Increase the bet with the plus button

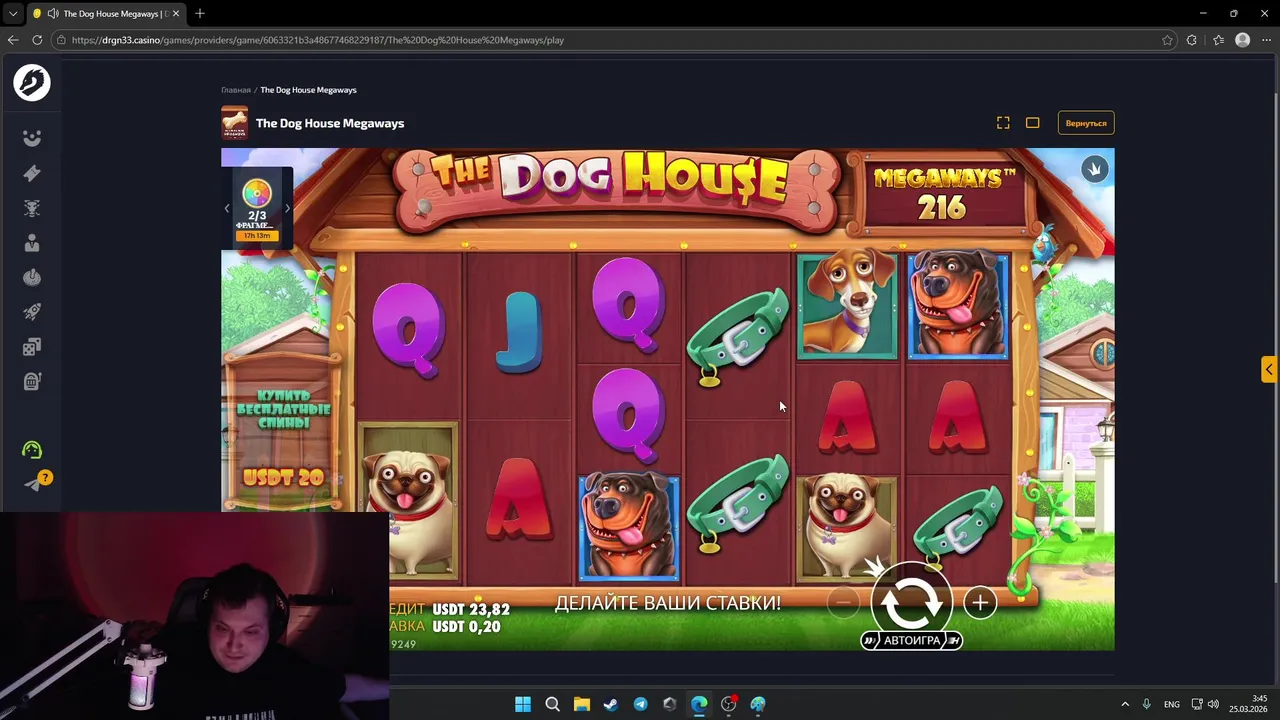980,603
